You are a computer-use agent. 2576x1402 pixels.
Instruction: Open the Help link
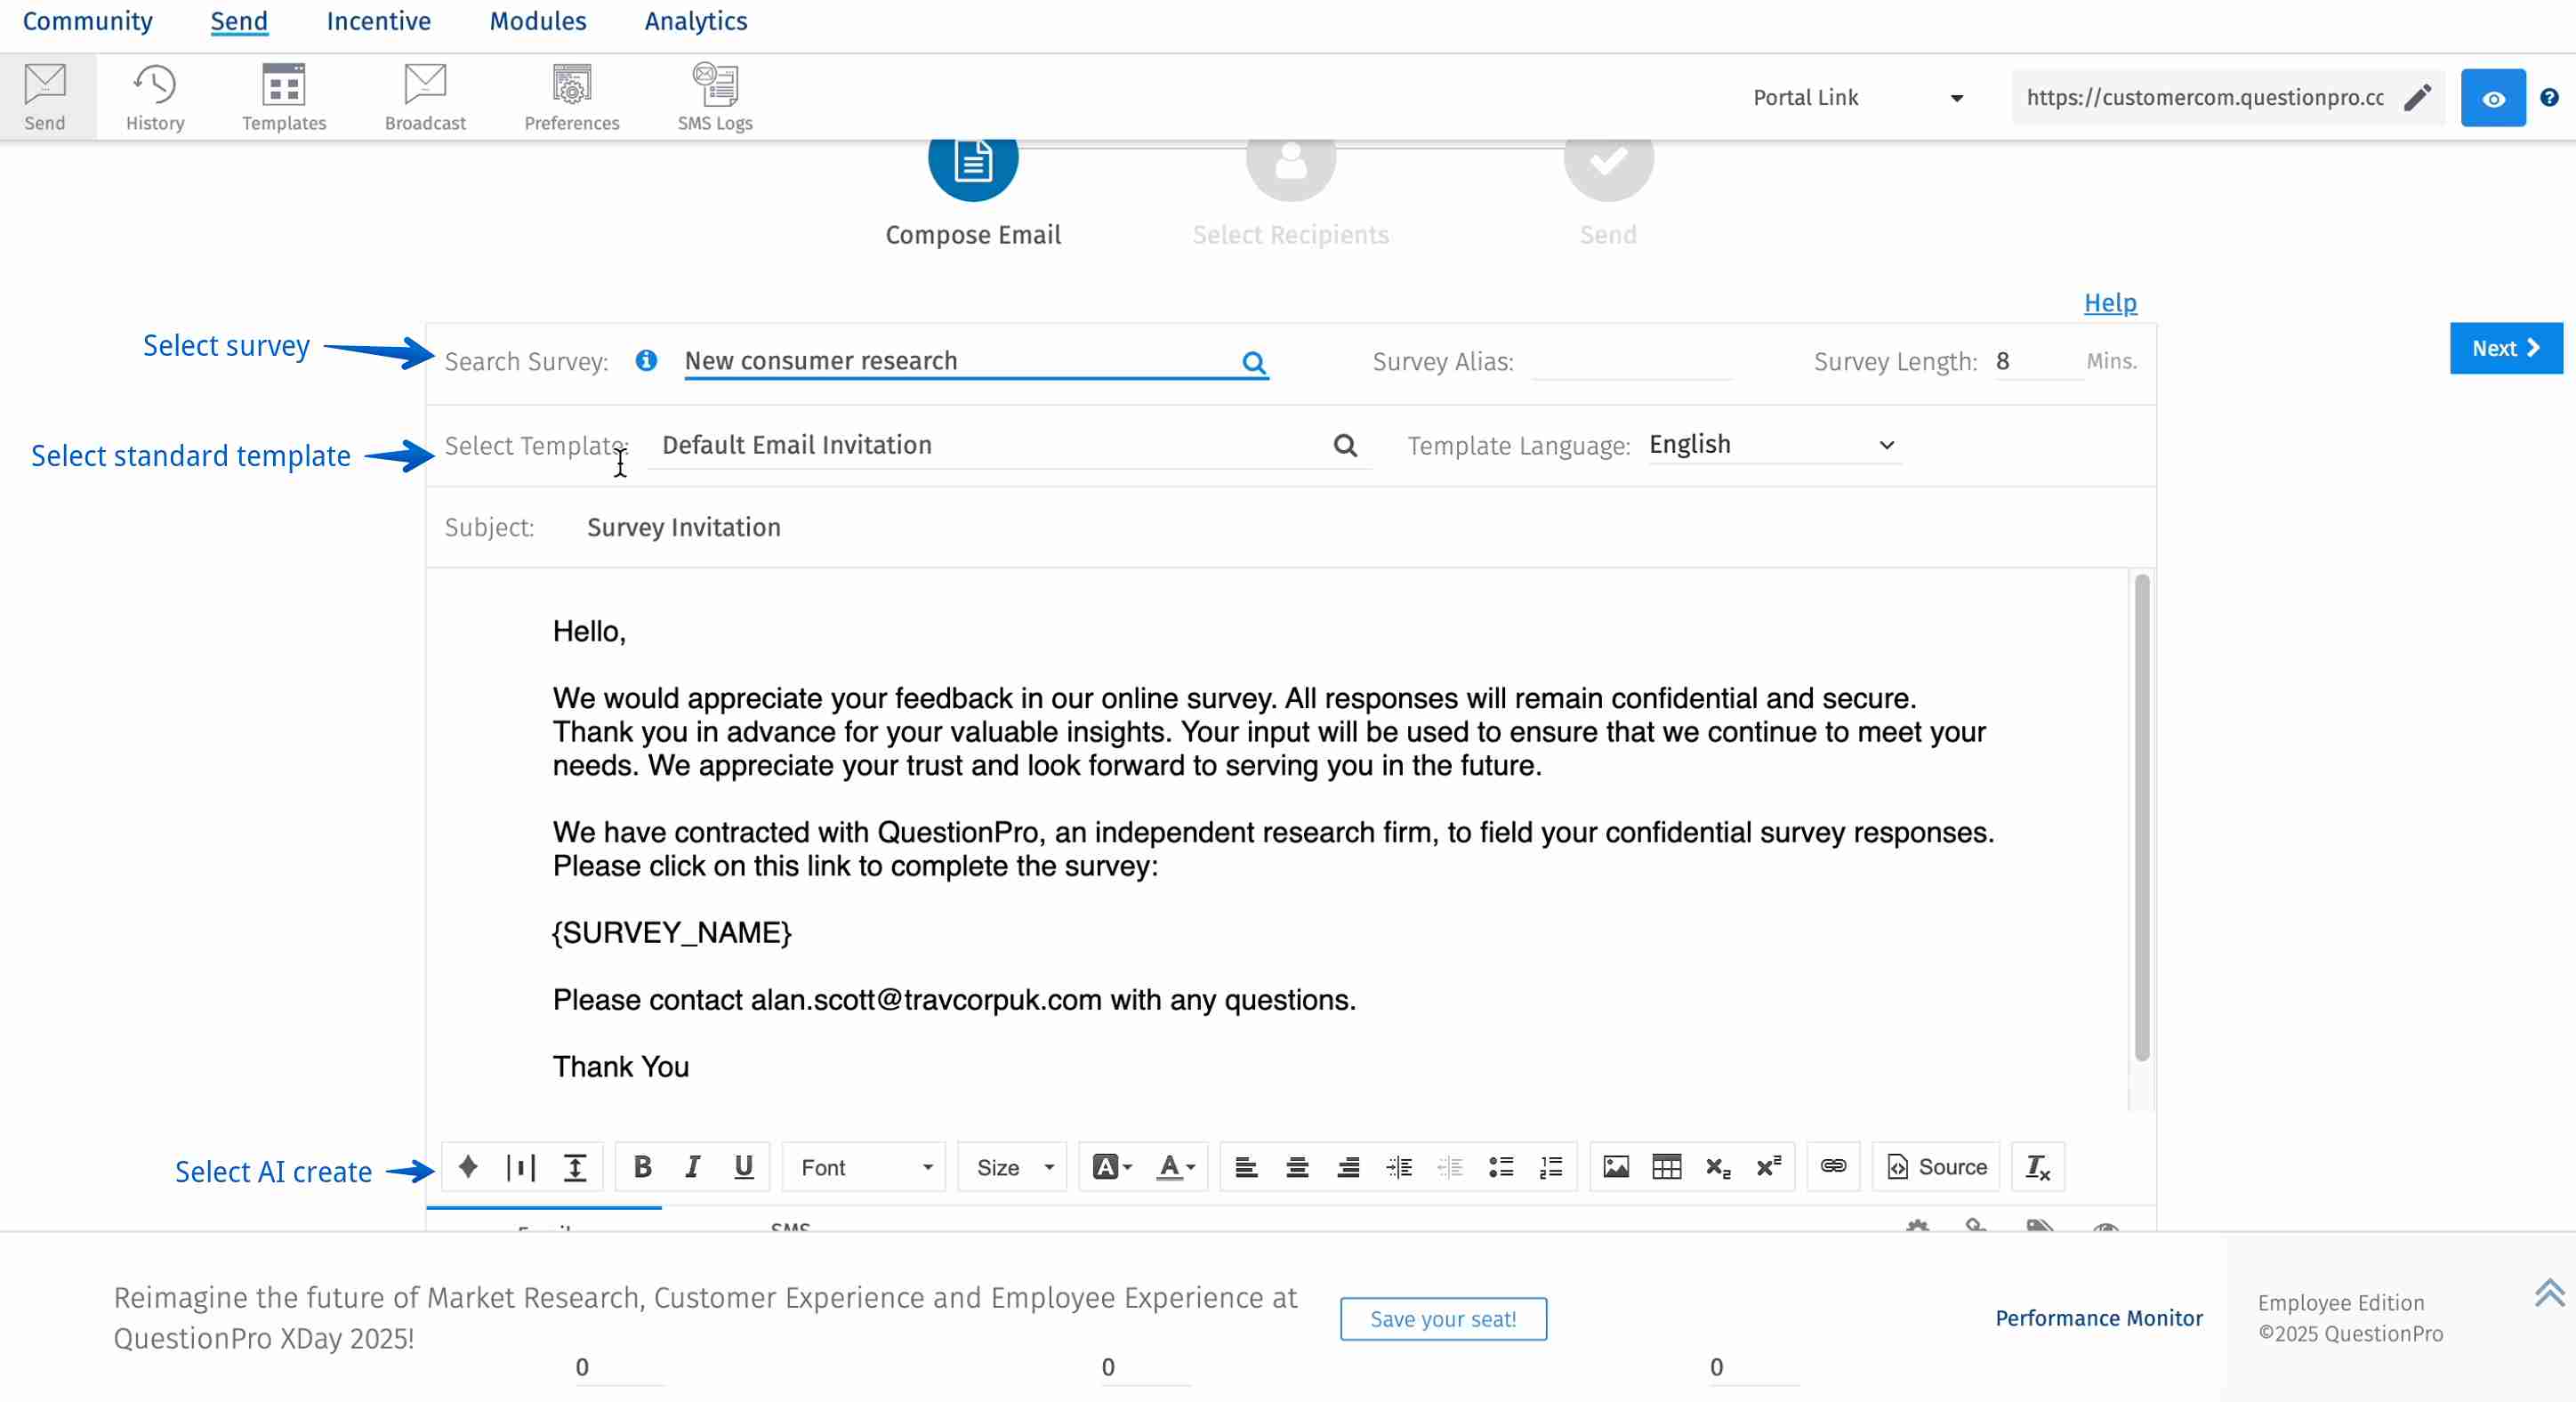[x=2109, y=302]
